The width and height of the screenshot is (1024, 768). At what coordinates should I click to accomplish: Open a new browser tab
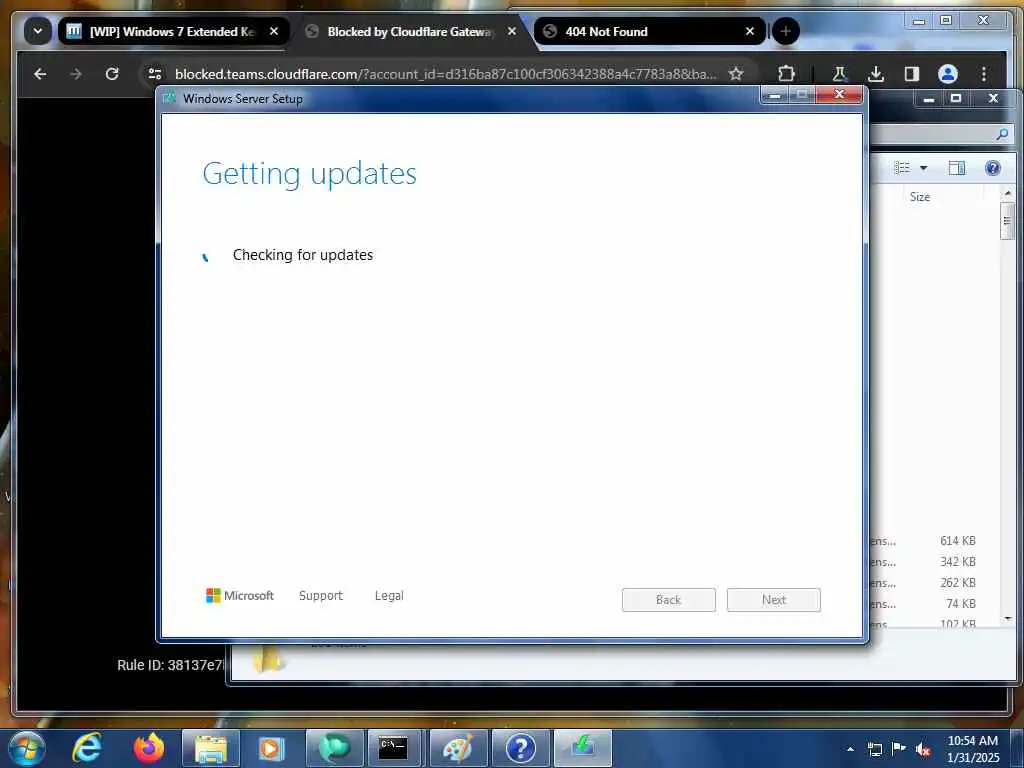click(786, 31)
